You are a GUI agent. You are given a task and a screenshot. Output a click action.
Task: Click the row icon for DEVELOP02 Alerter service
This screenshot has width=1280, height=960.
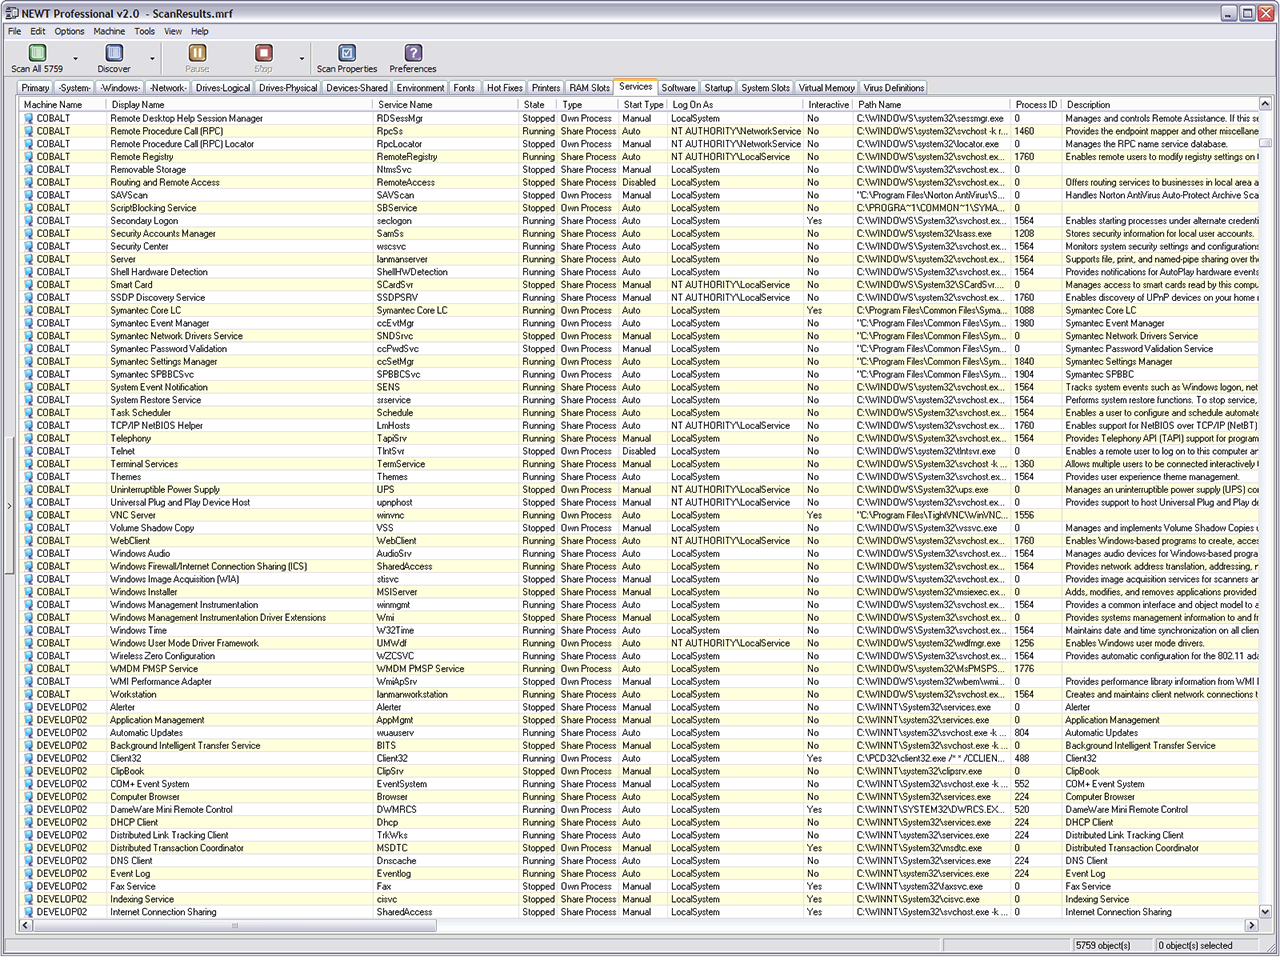(x=28, y=707)
